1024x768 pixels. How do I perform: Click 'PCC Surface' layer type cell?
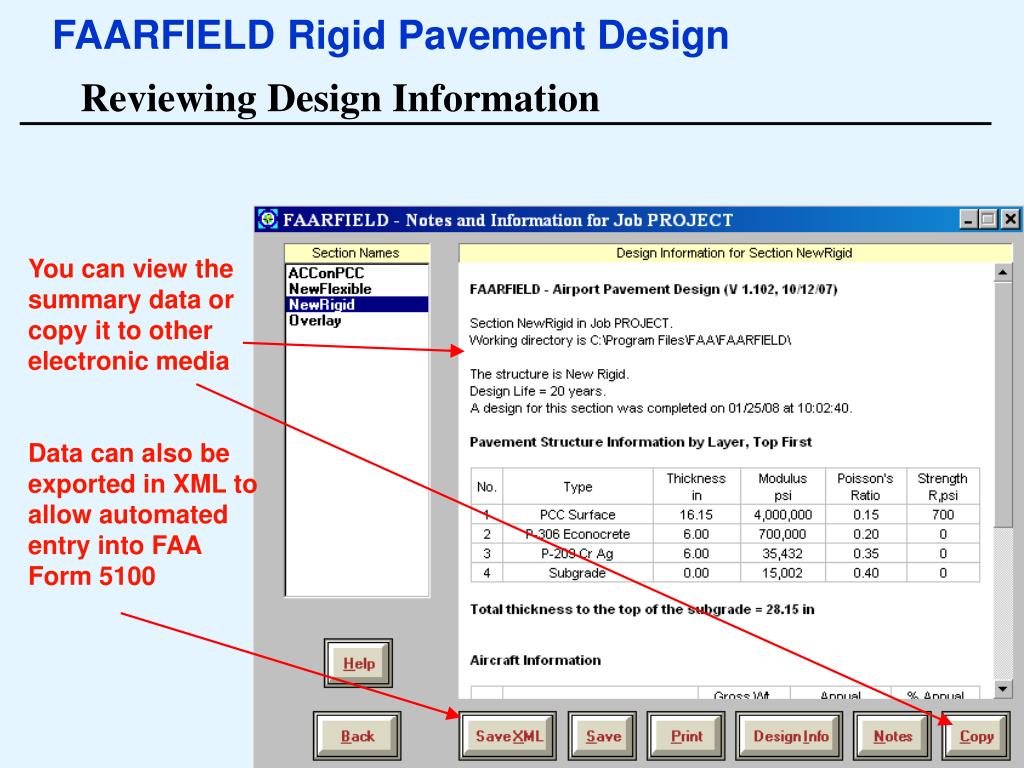click(x=577, y=515)
